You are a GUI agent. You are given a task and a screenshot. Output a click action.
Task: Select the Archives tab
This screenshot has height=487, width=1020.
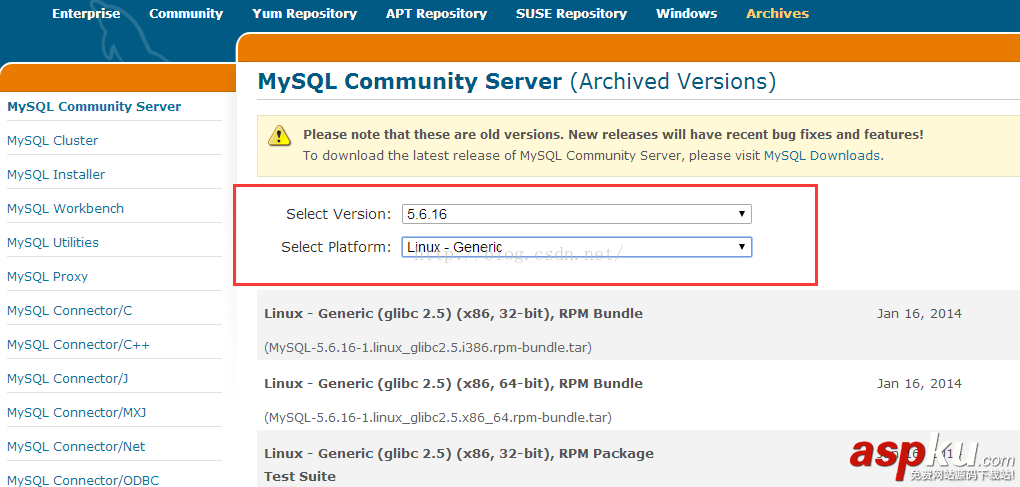tap(777, 14)
